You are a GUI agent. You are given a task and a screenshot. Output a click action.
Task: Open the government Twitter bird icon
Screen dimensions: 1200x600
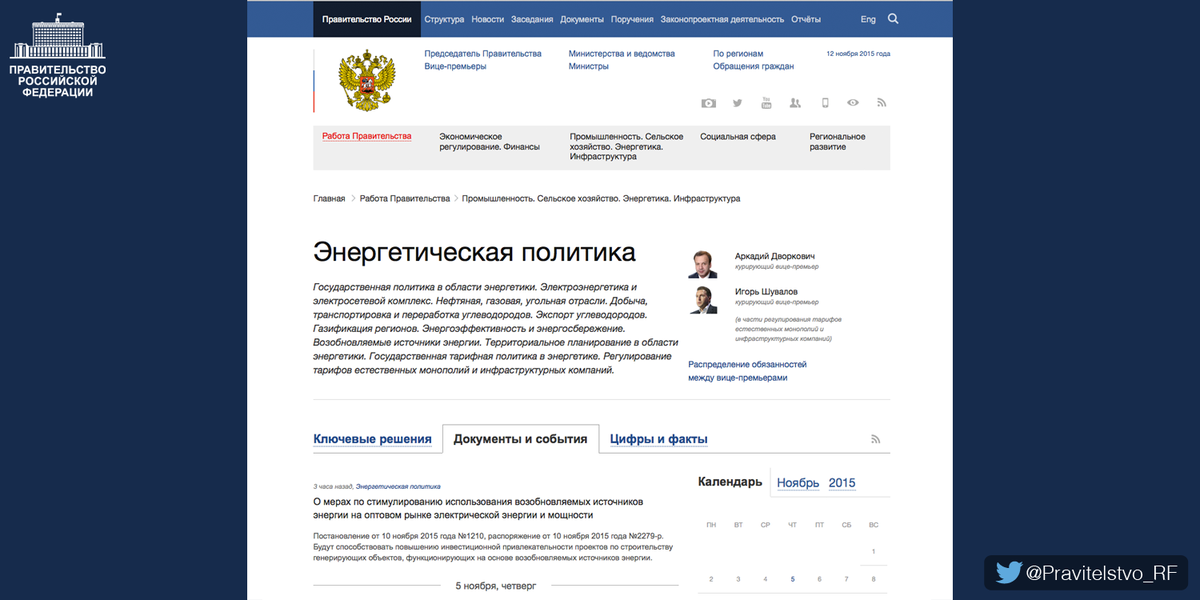tap(737, 103)
